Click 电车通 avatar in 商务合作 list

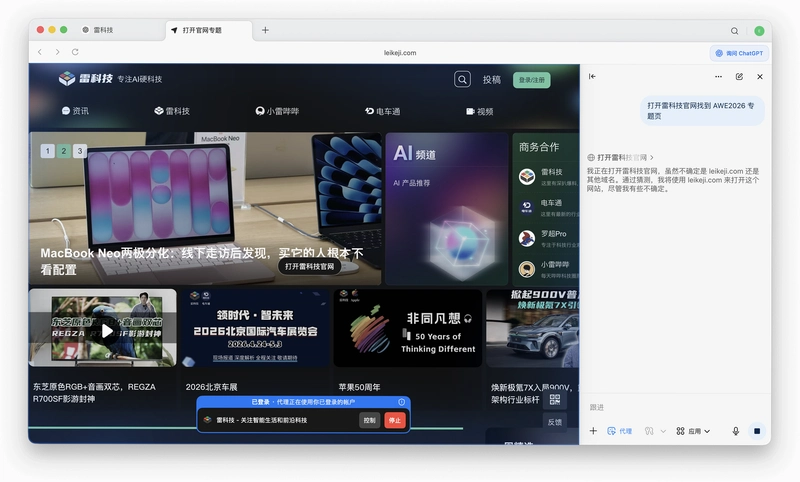[x=527, y=207]
